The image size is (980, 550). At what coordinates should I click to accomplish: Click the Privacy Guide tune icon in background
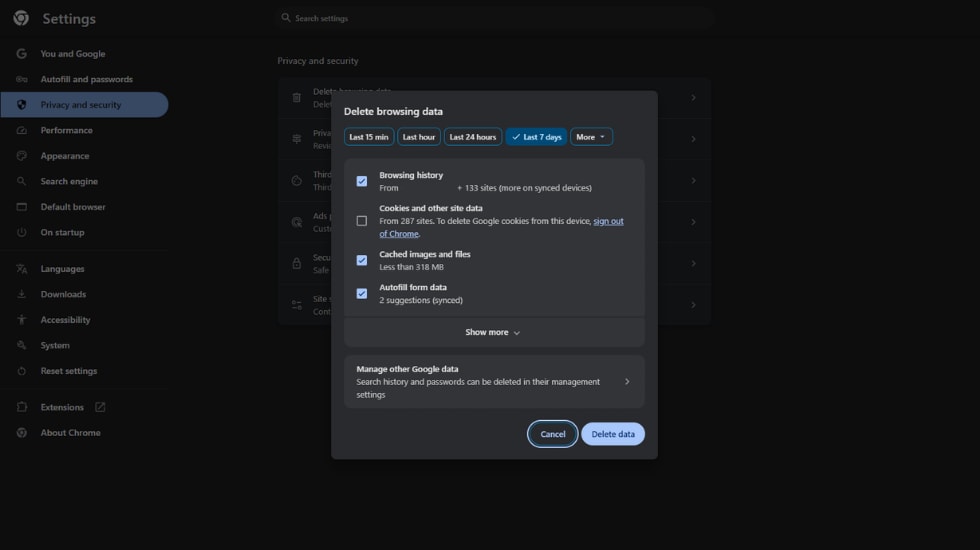(x=297, y=139)
